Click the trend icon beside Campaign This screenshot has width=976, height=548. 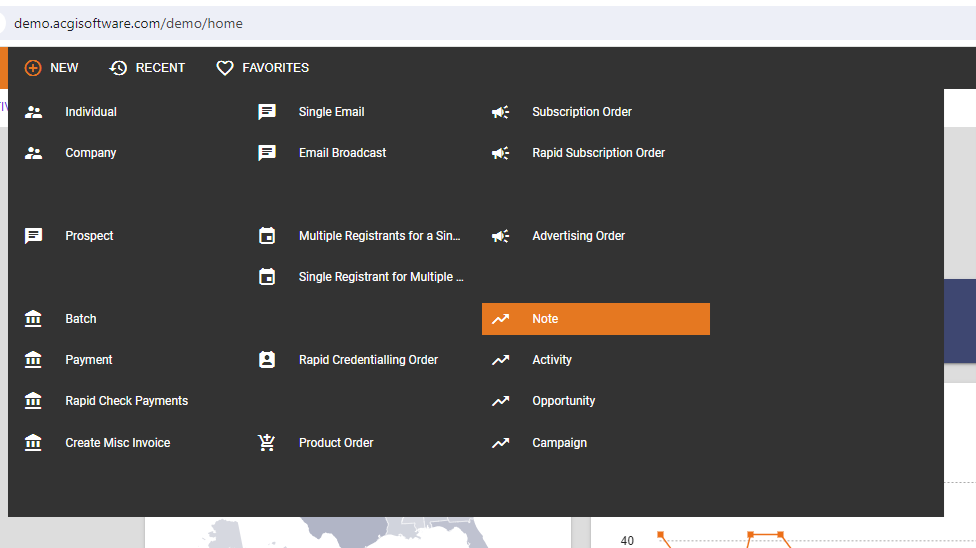[x=500, y=443]
